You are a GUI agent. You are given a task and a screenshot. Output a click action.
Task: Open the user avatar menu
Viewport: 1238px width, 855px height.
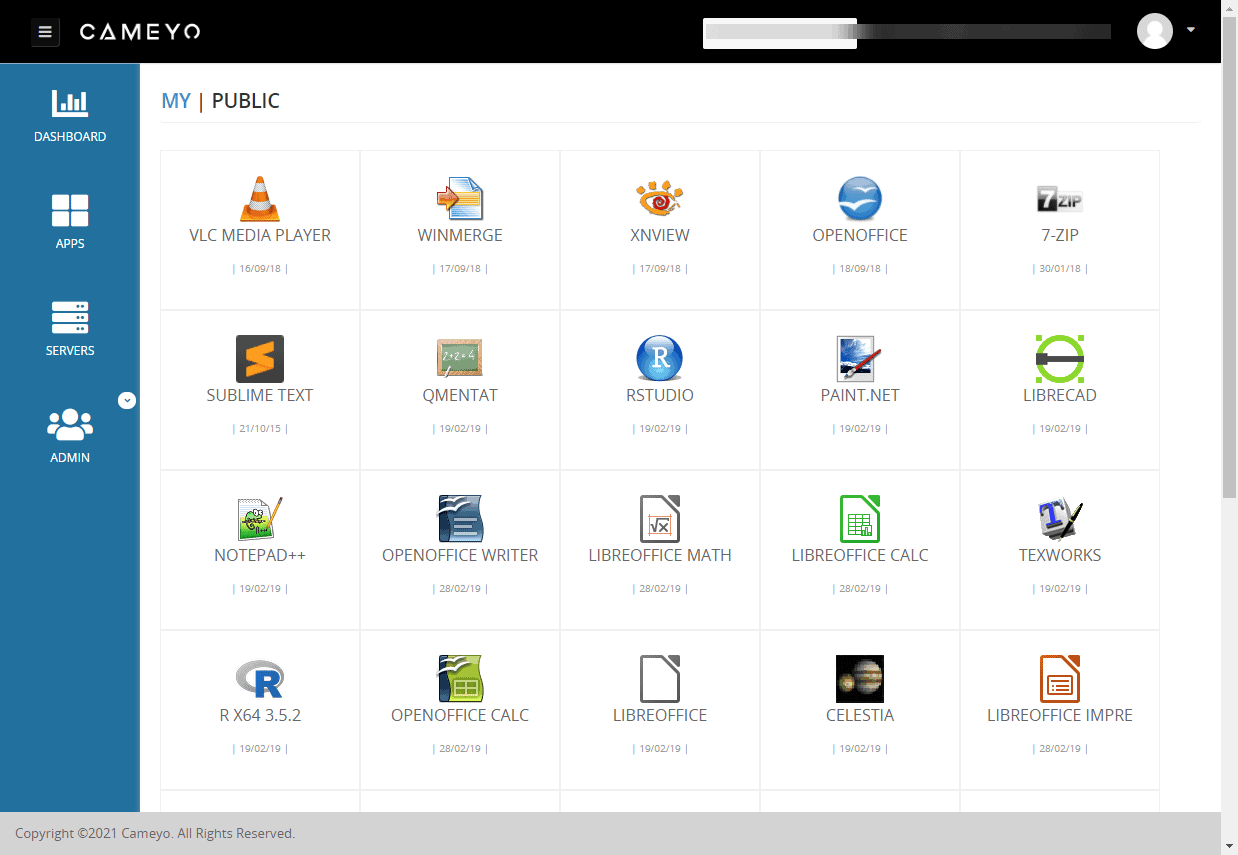(1155, 31)
